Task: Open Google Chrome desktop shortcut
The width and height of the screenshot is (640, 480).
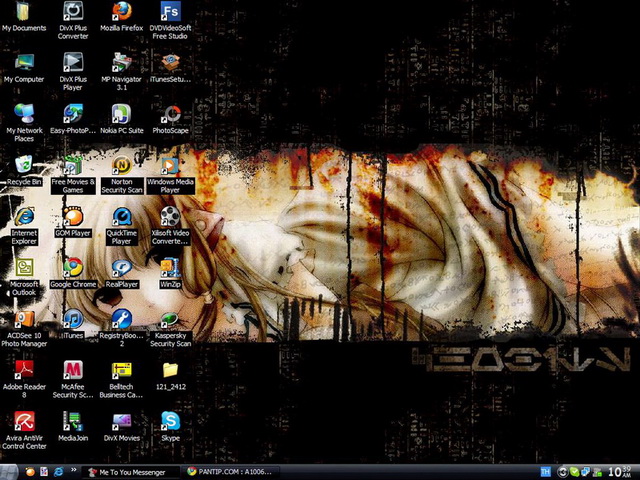Action: click(x=73, y=267)
